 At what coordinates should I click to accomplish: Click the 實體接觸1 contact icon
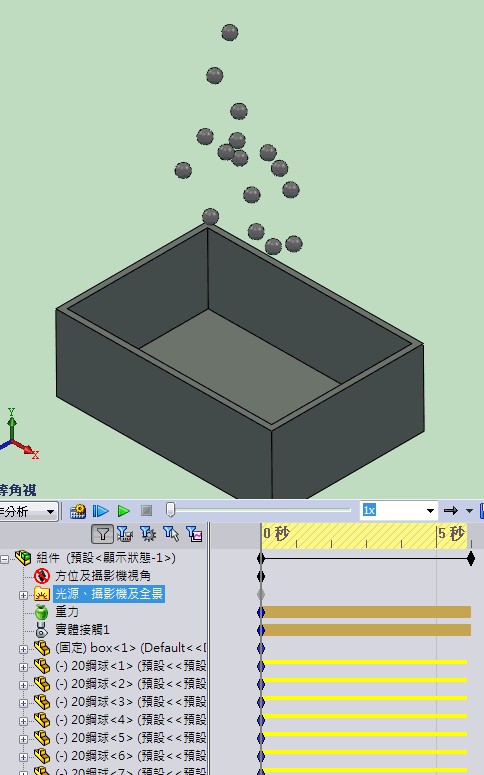coord(42,630)
